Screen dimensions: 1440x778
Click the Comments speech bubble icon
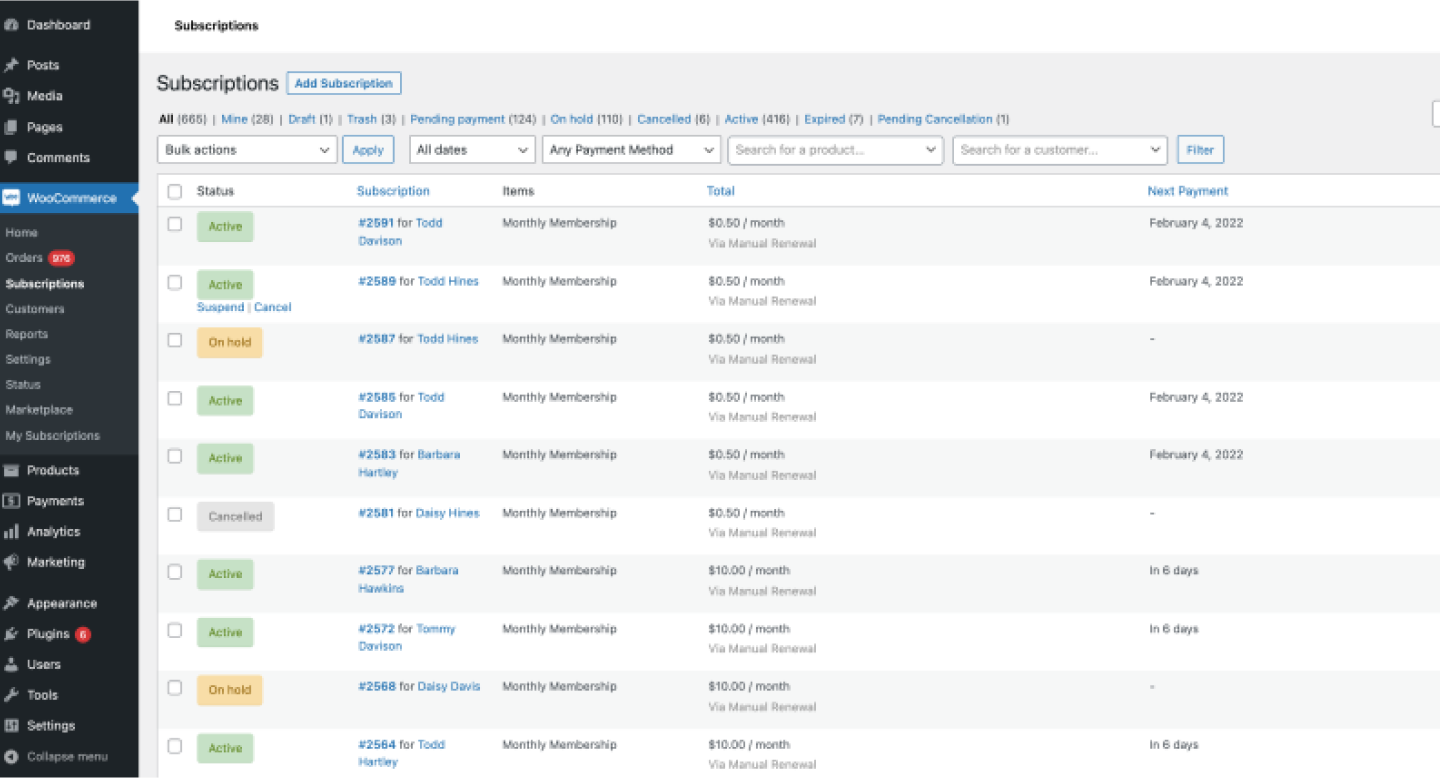[x=11, y=158]
